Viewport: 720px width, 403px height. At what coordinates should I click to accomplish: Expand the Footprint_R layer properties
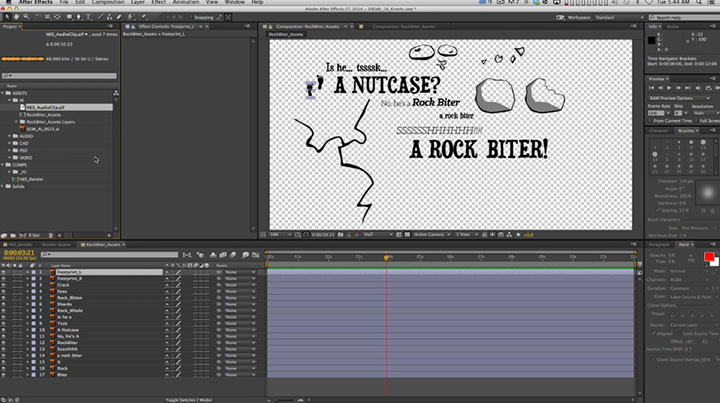(x=27, y=279)
